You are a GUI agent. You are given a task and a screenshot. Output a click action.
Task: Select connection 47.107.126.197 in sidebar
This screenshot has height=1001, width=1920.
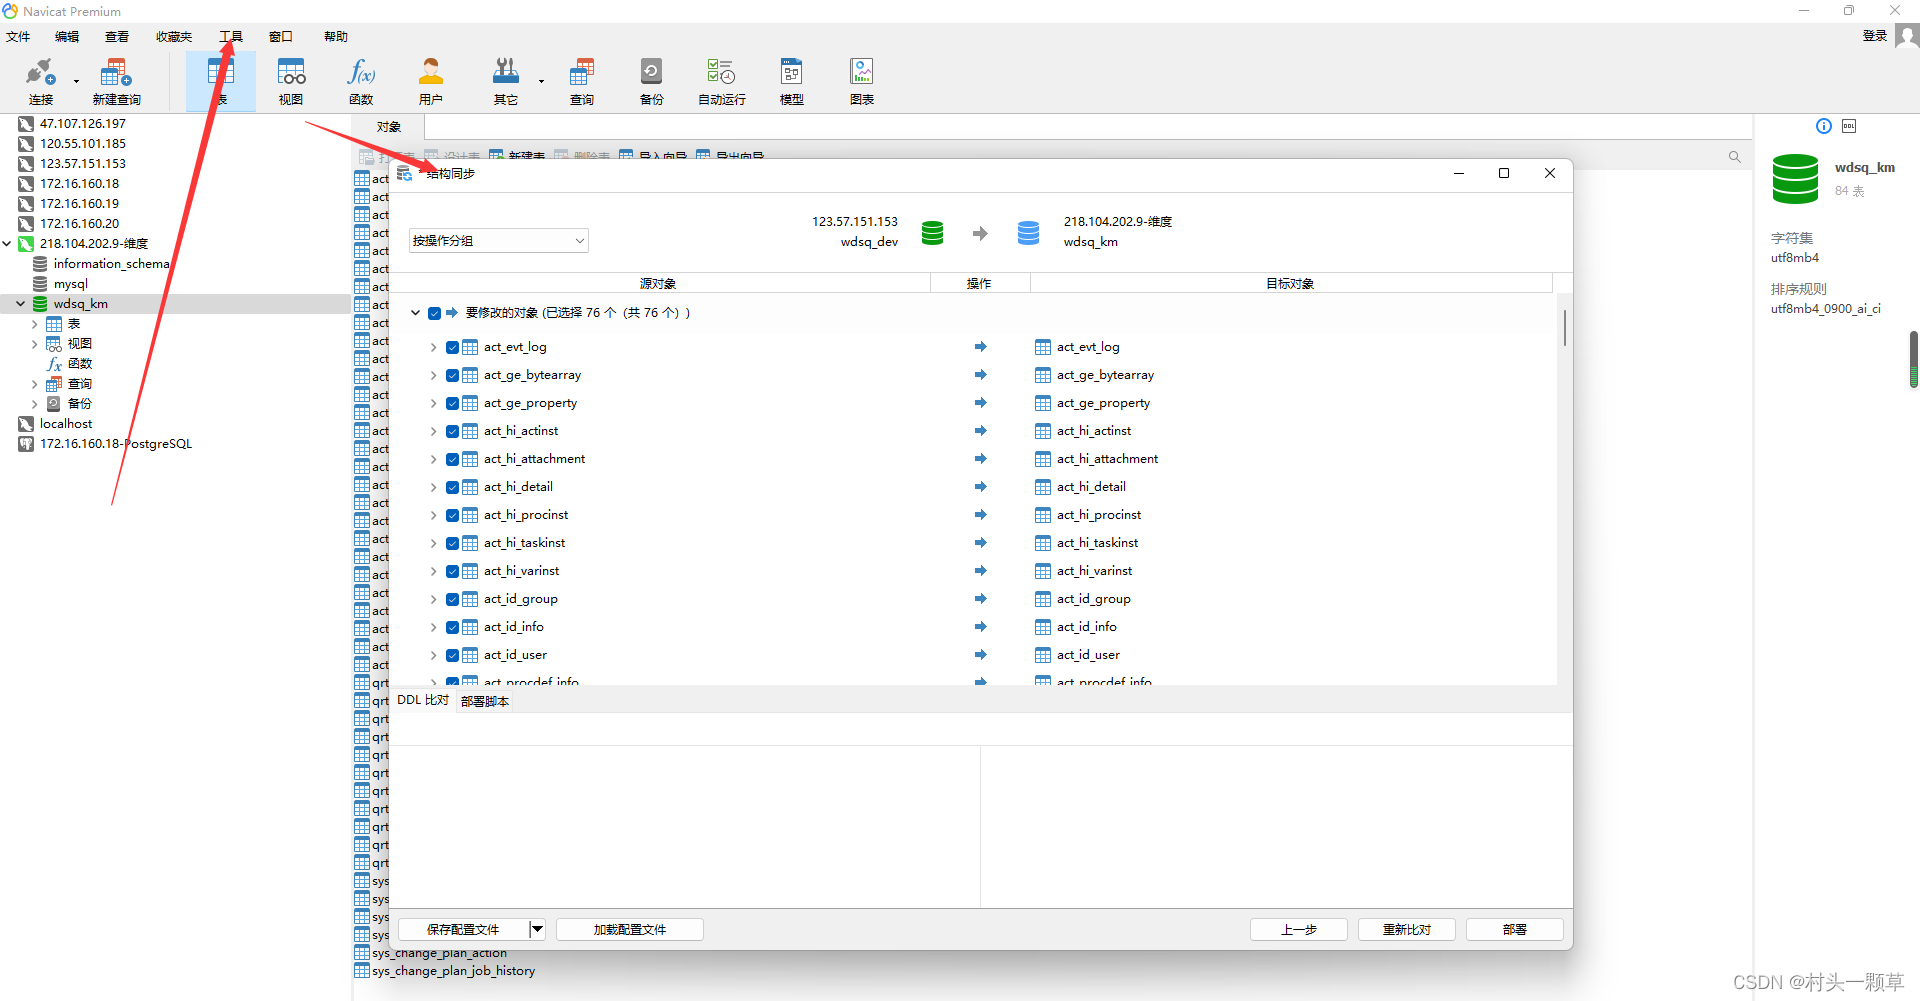click(83, 124)
